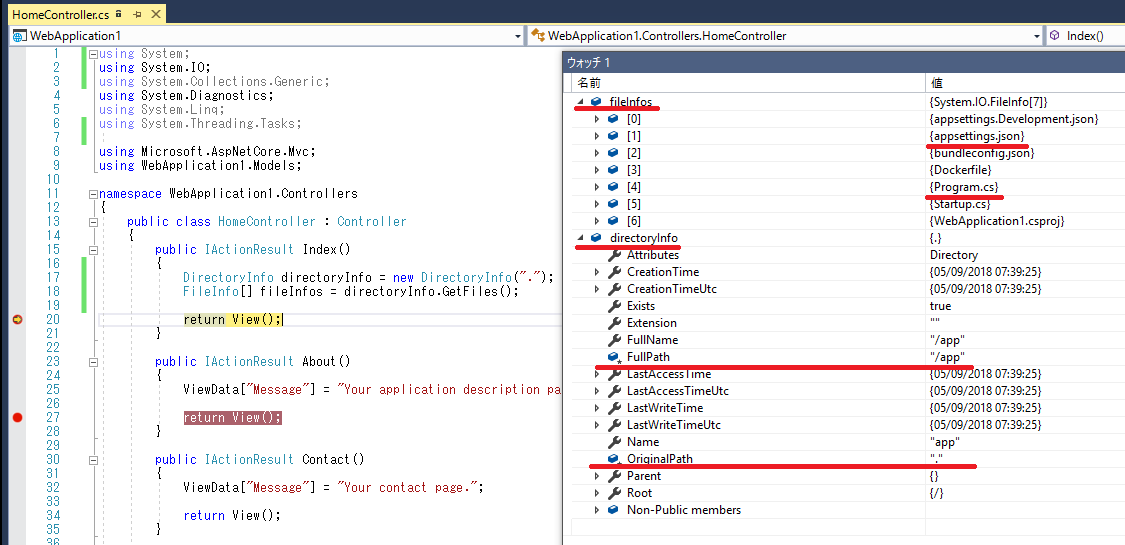Select the HomeController.cs document tab
1125x545 pixels.
(60, 15)
